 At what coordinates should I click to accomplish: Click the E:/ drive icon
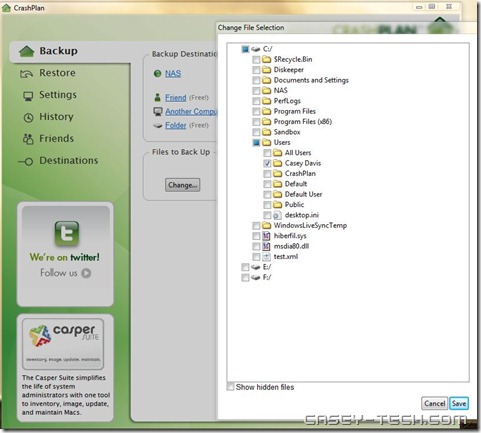(256, 267)
